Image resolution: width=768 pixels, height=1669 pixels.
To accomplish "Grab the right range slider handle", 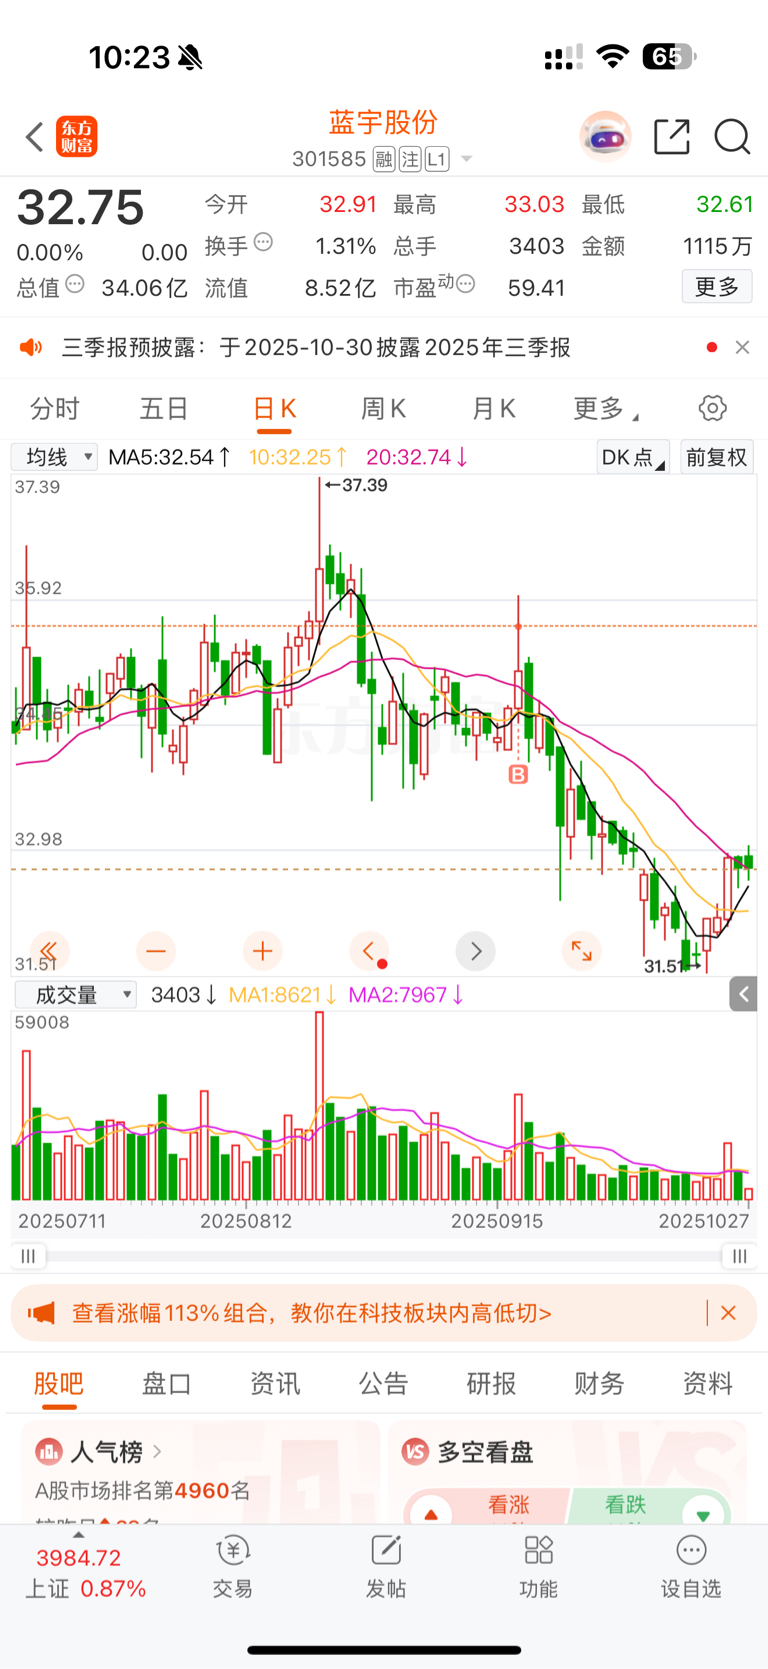I will 739,1256.
